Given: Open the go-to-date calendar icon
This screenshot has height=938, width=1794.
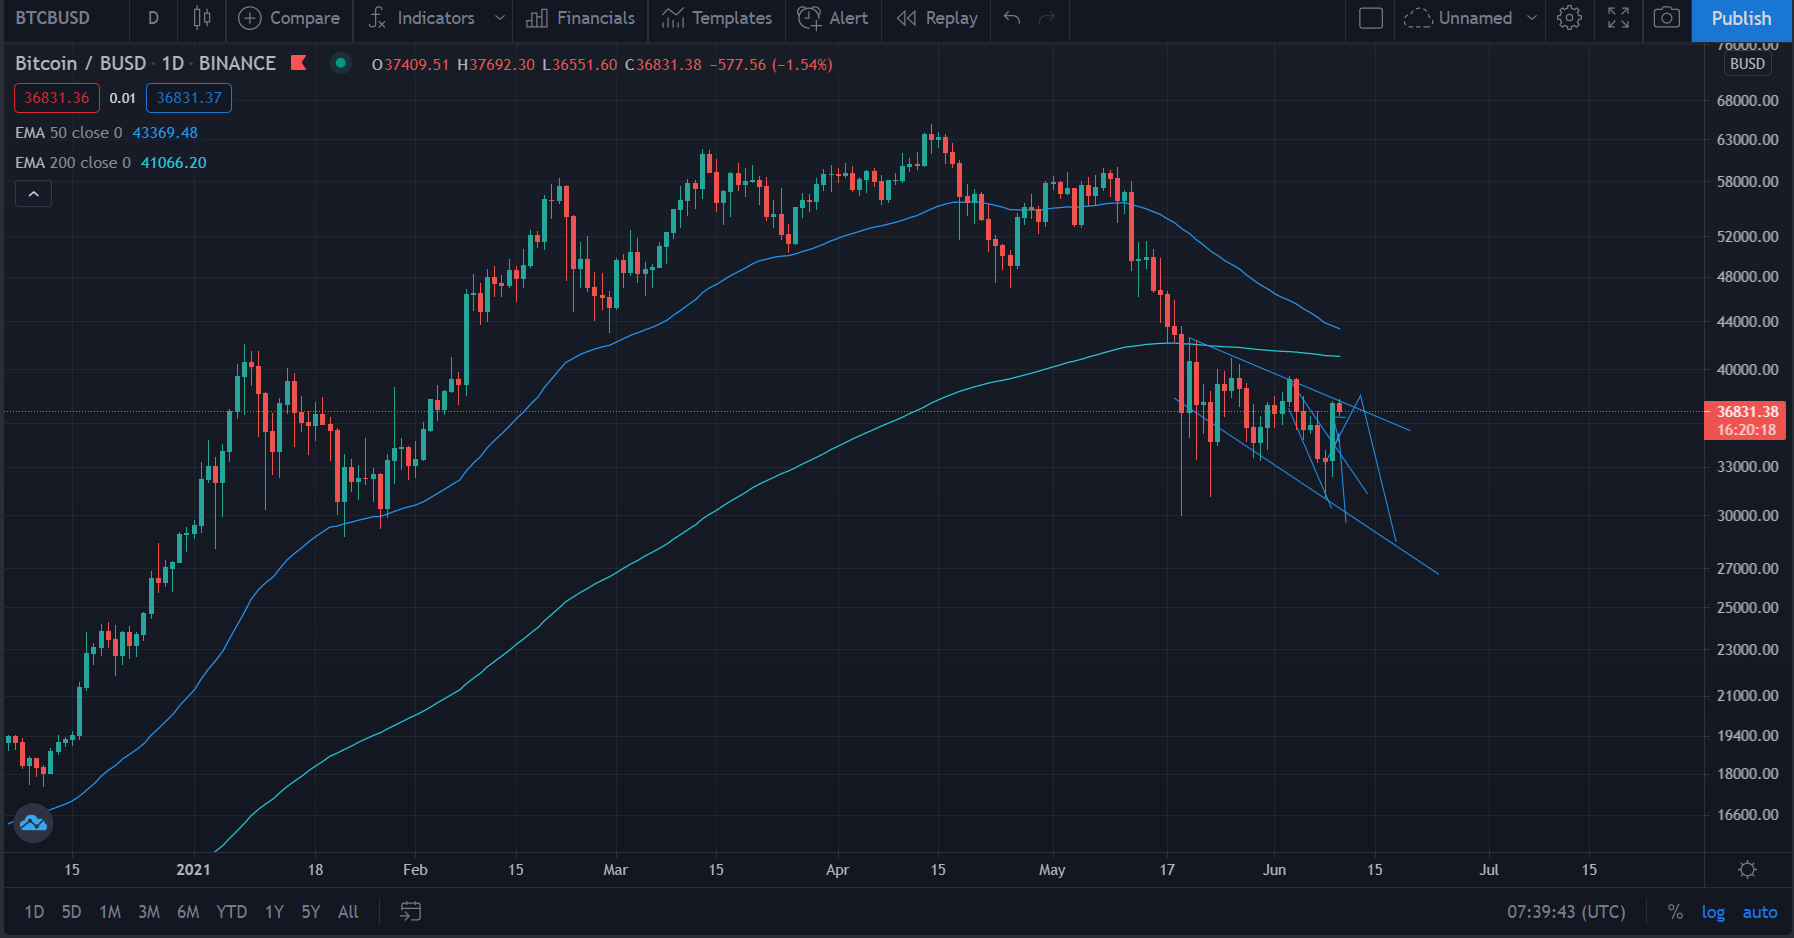Looking at the screenshot, I should (x=410, y=911).
